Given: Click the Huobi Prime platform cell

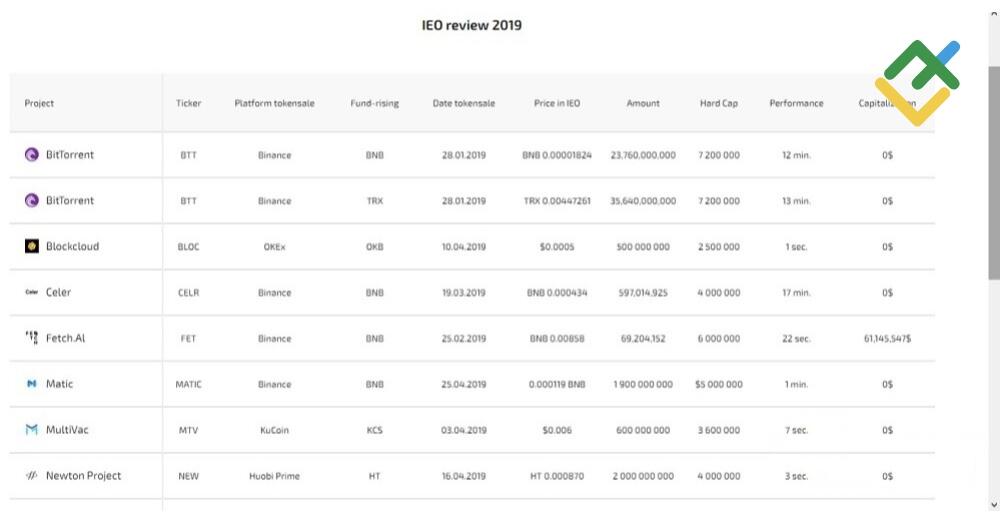Looking at the screenshot, I should coord(274,476).
